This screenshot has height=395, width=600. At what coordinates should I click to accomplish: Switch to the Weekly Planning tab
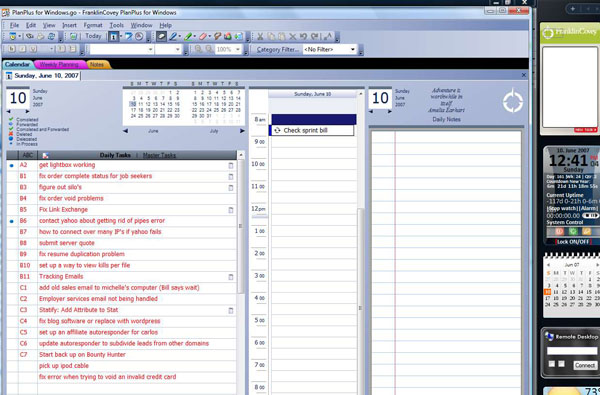click(59, 64)
